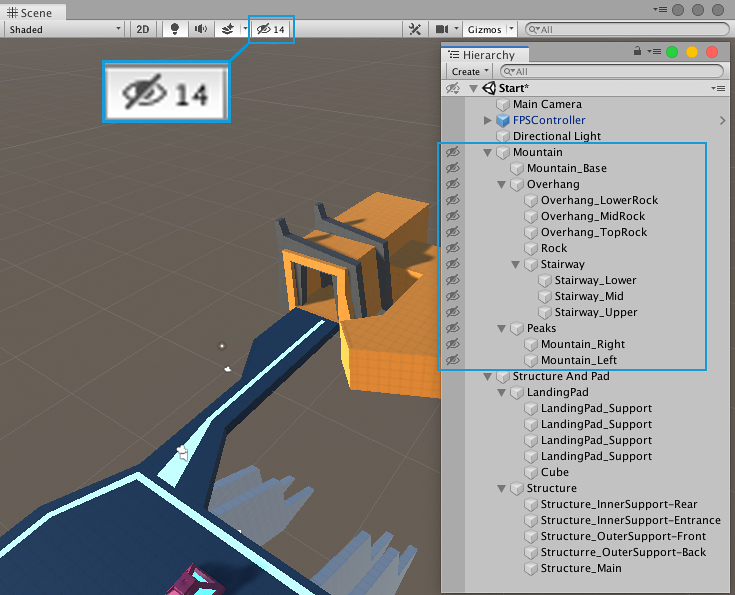Show the hidden Mountain object via eye icon
Image resolution: width=735 pixels, height=595 pixels.
coord(452,152)
